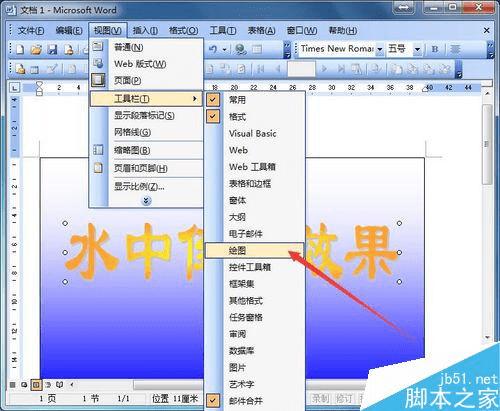This screenshot has width=500, height=411.
Task: Click the First Record arrow in mail merge toolbar
Action: (261, 69)
